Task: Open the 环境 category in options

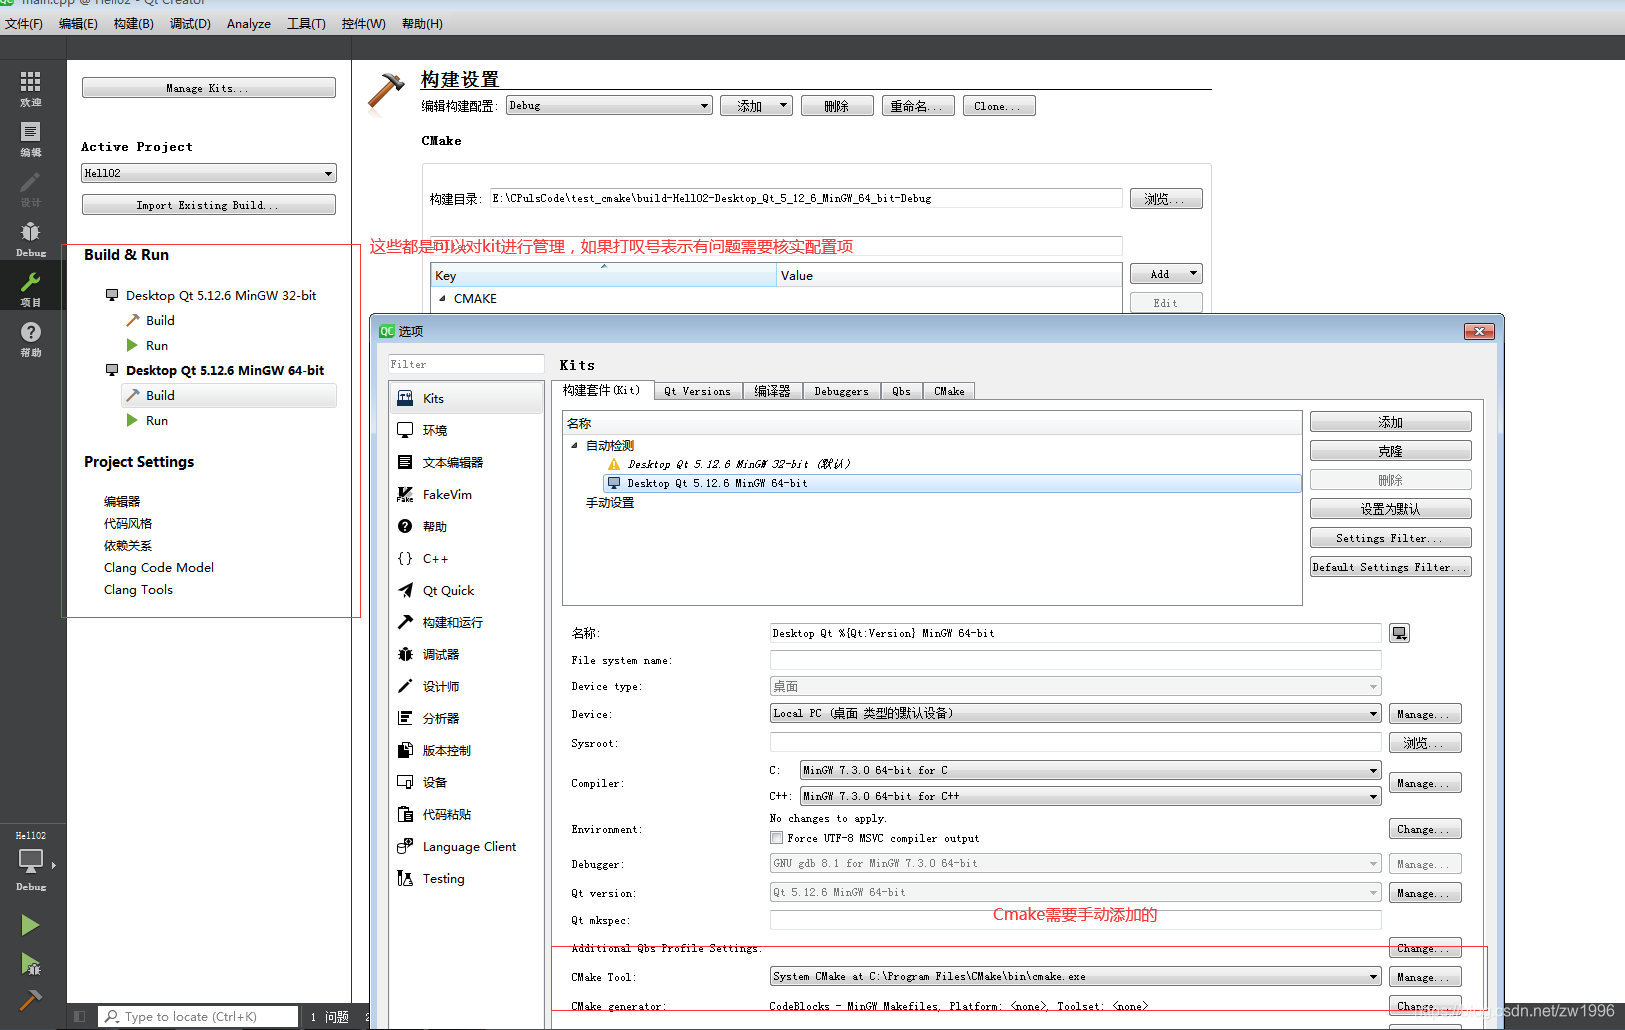Action: click(466, 430)
